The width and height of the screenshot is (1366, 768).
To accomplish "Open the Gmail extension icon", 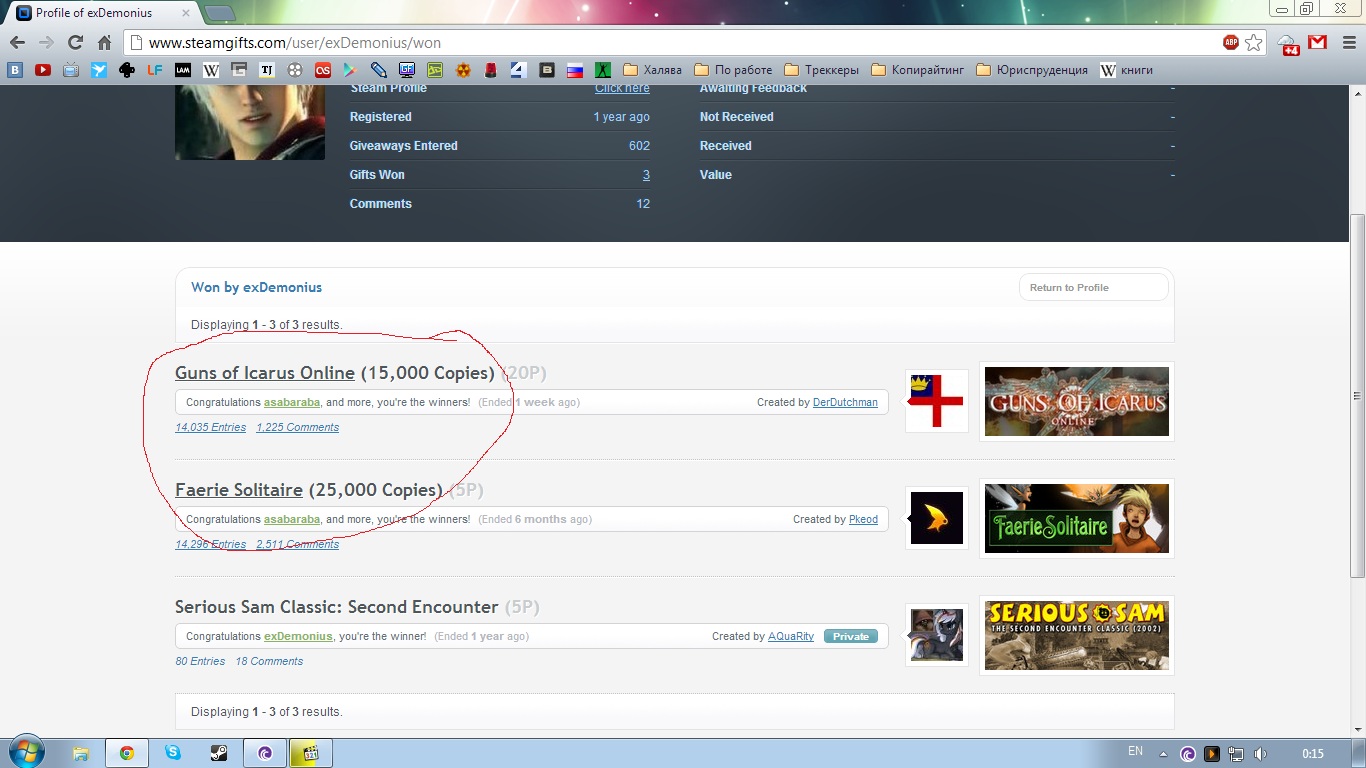I will coord(1318,43).
